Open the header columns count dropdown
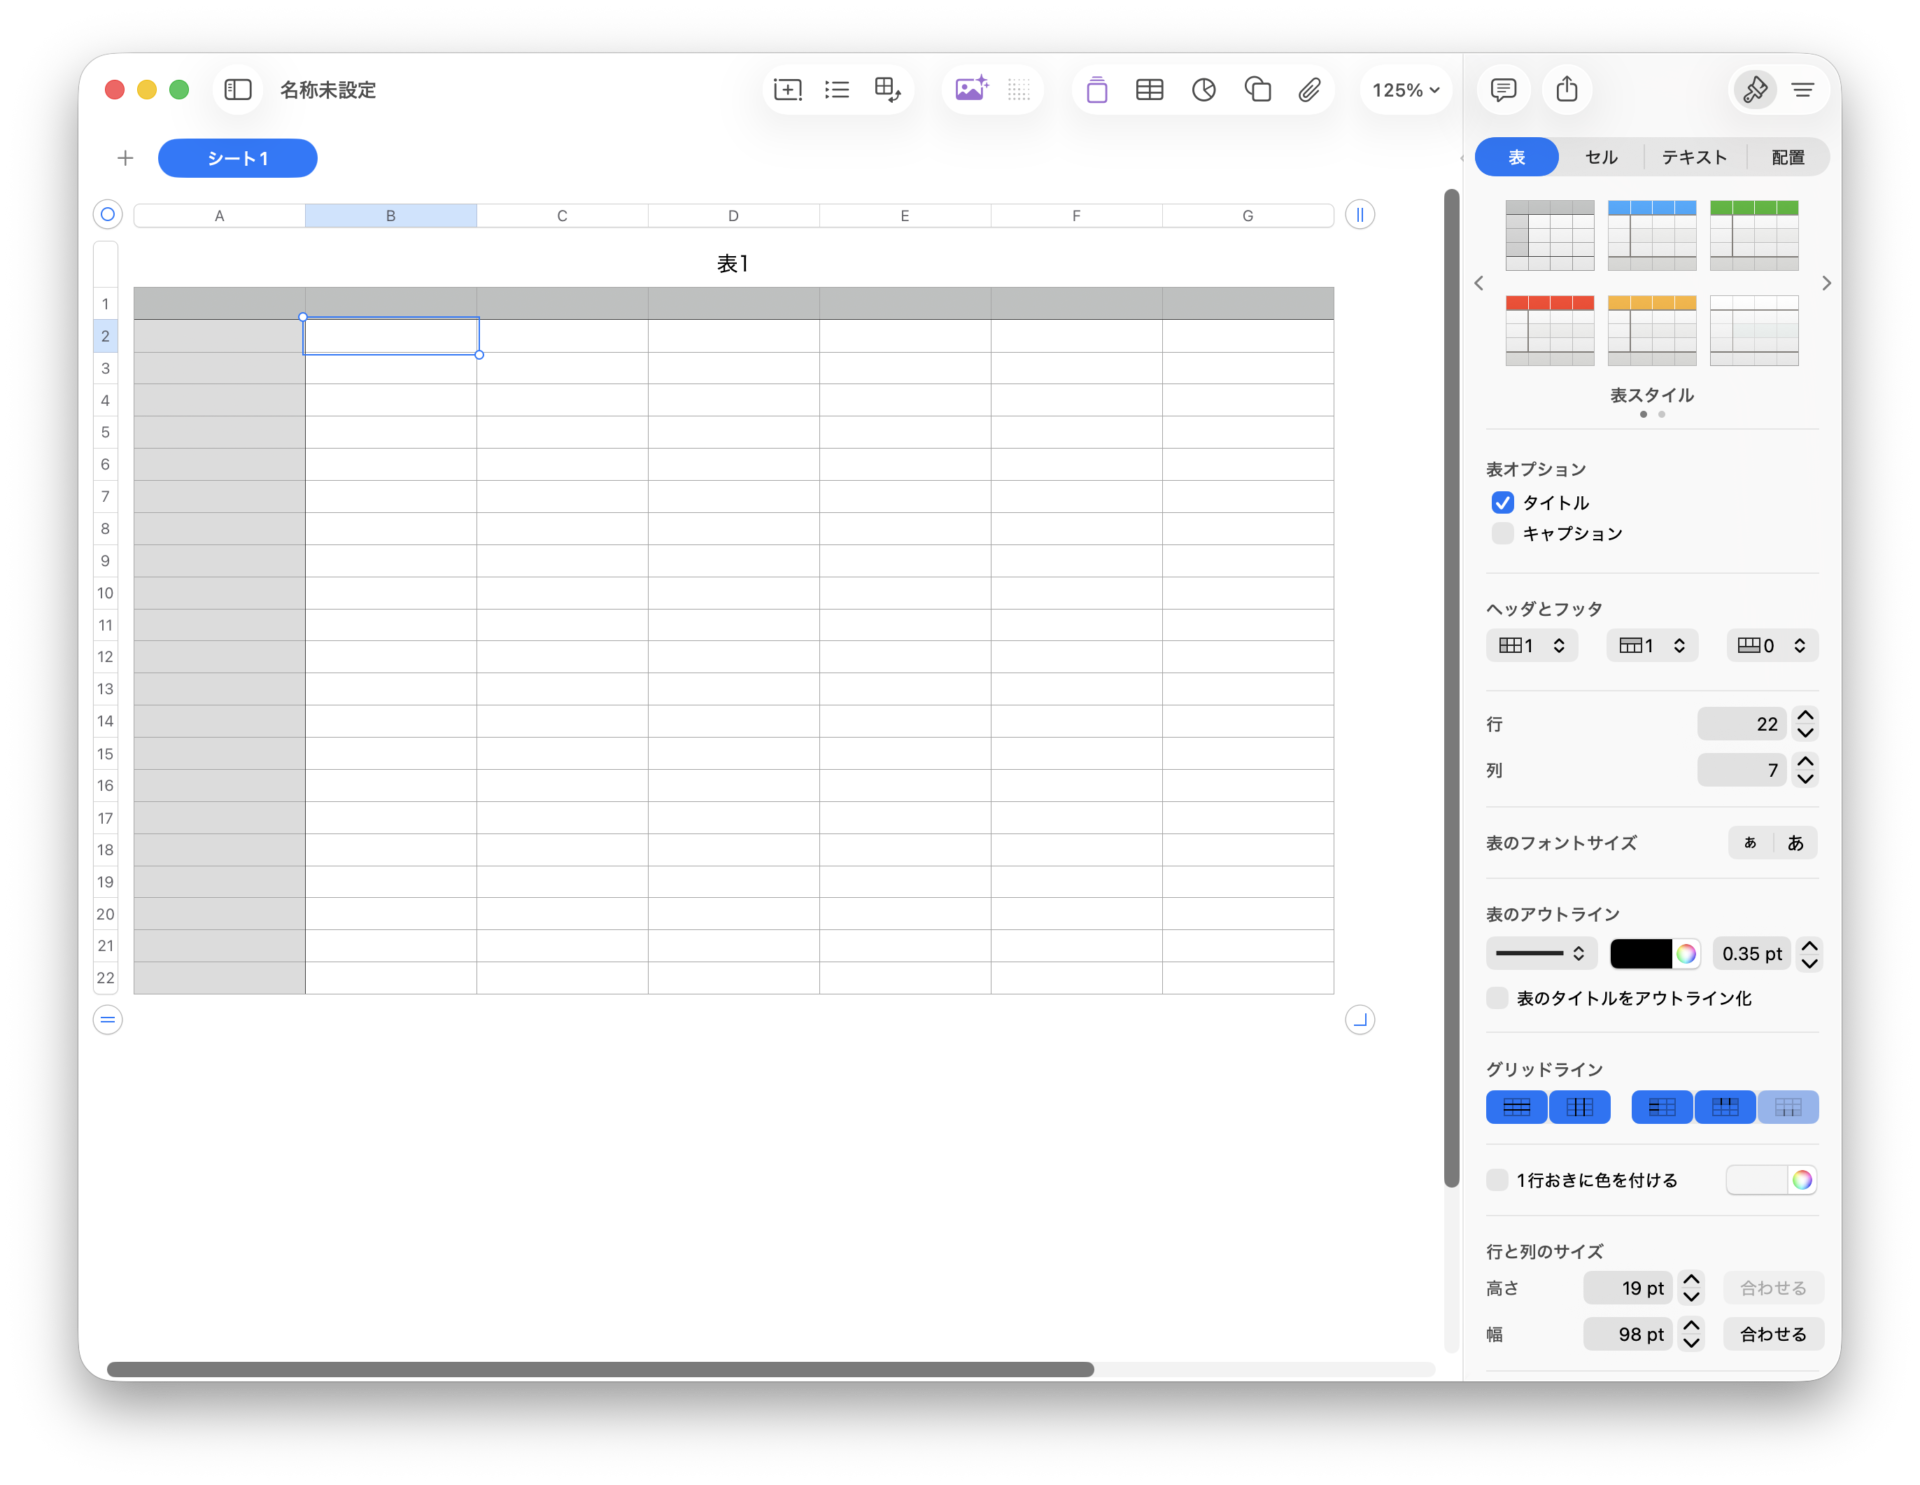This screenshot has height=1485, width=1920. [1531, 645]
